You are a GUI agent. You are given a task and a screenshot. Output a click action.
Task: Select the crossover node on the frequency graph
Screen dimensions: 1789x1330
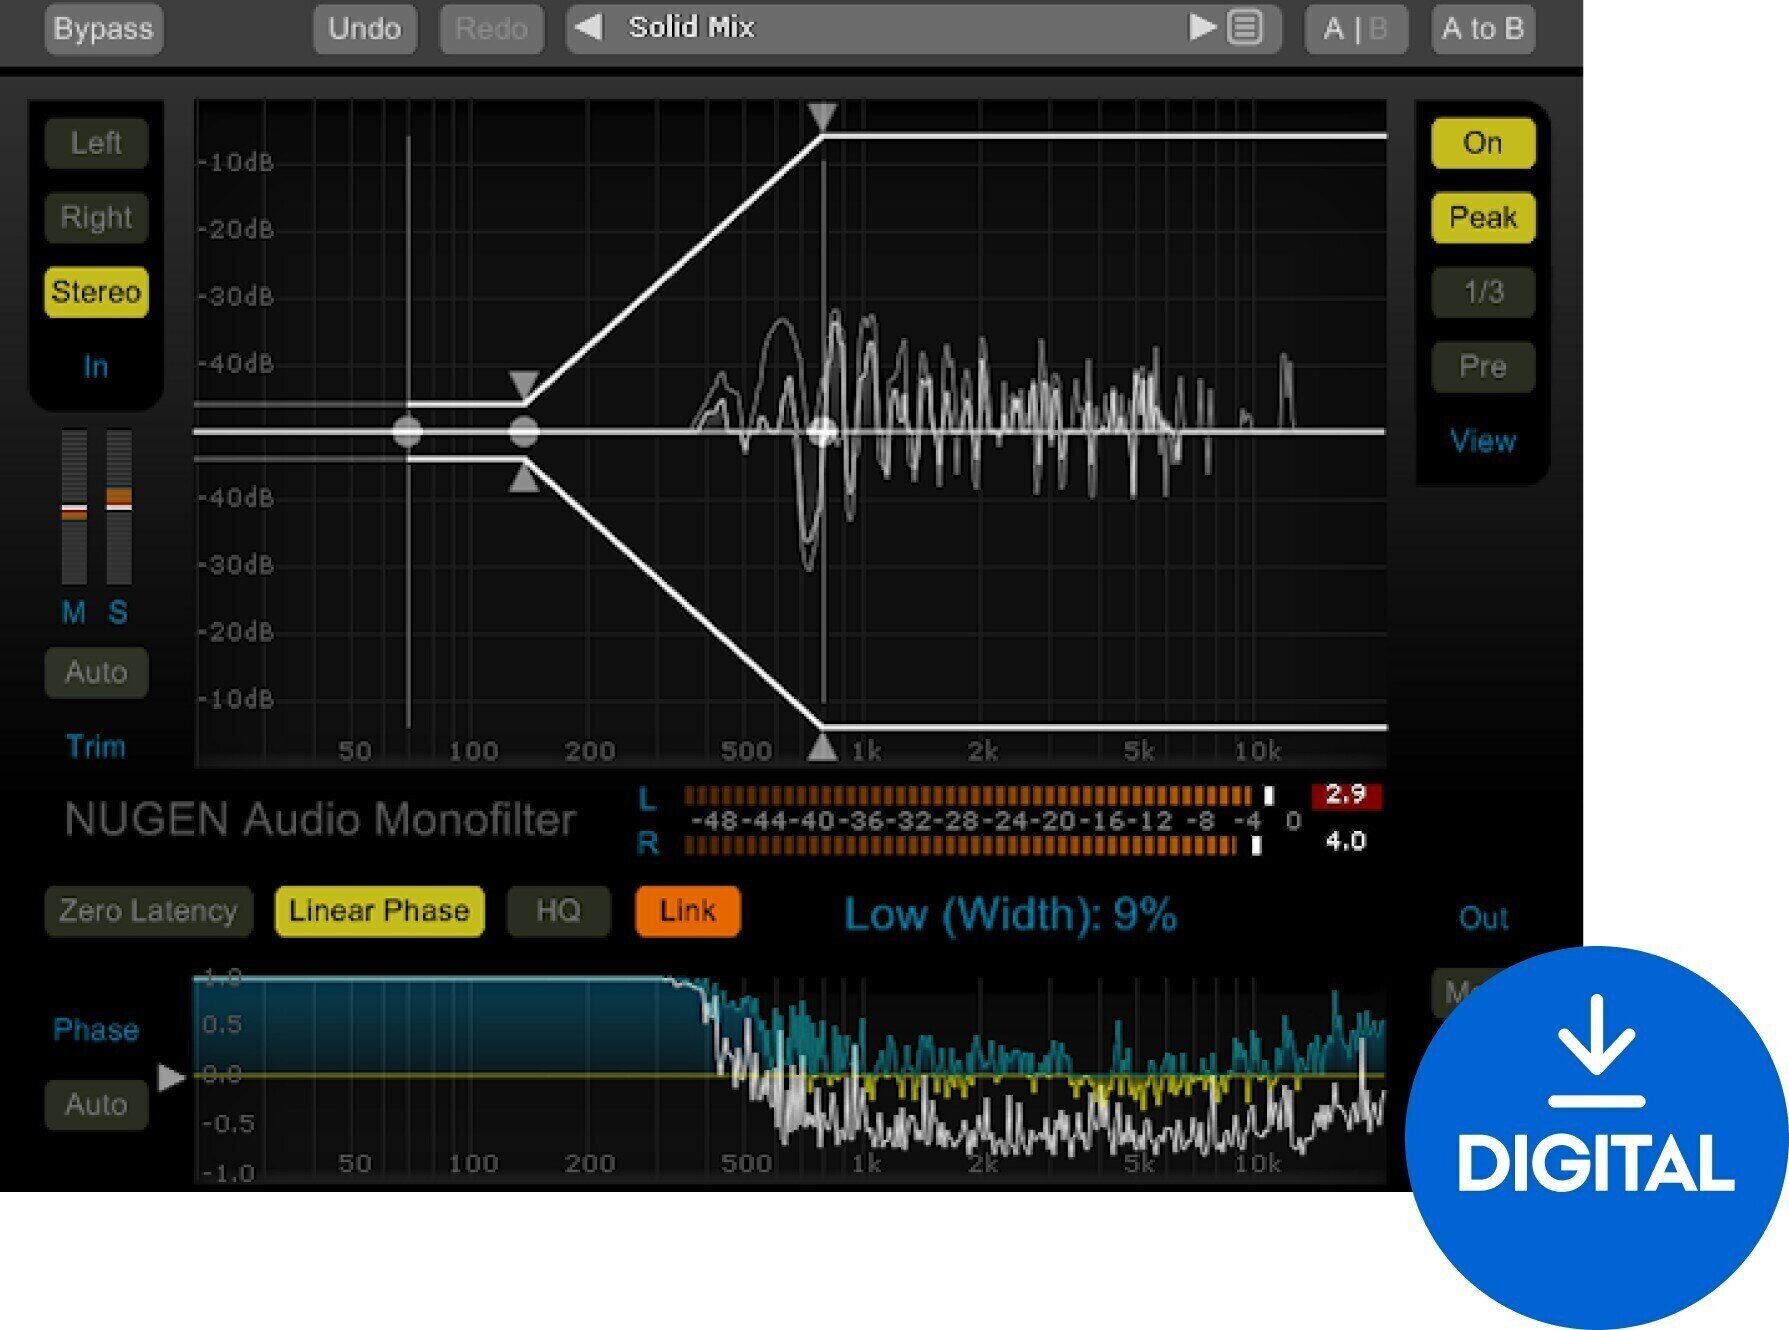(x=822, y=433)
